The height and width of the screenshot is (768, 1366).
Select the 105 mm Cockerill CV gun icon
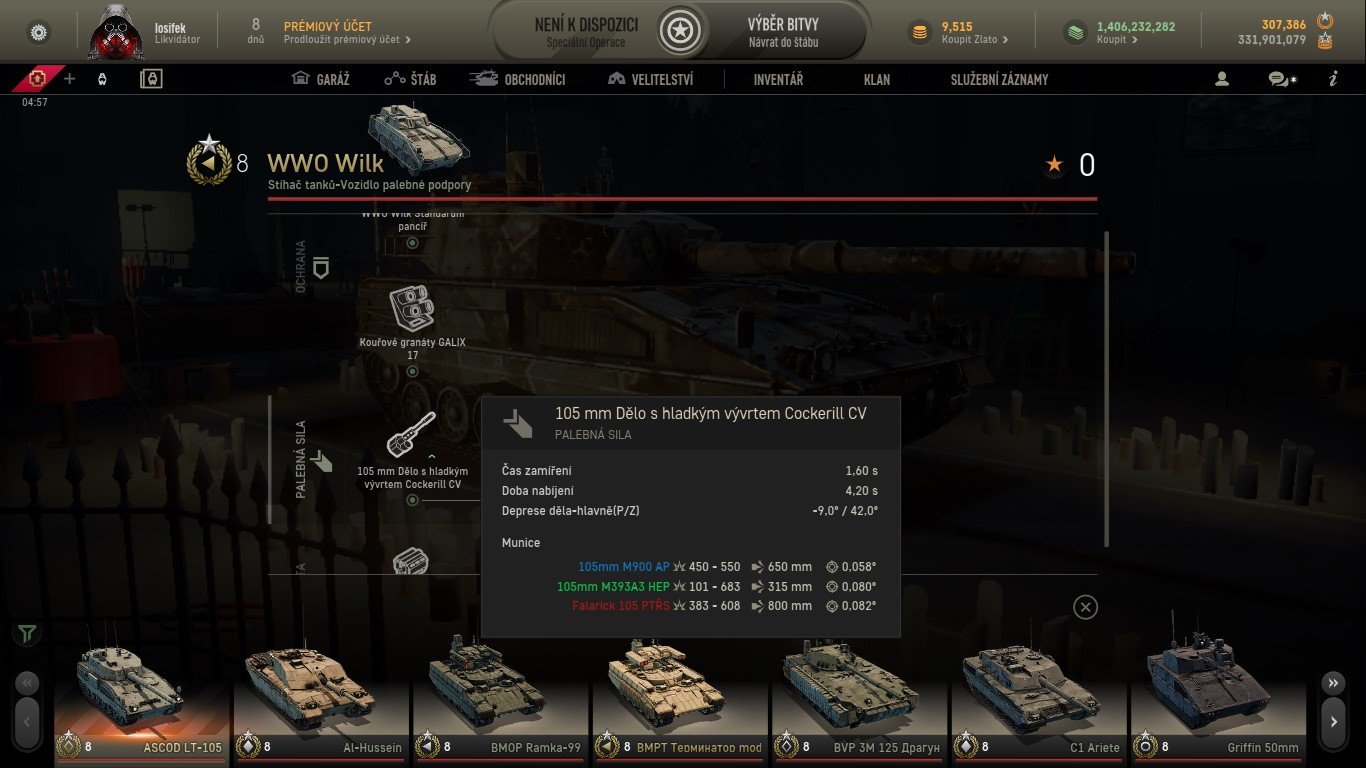(x=412, y=435)
